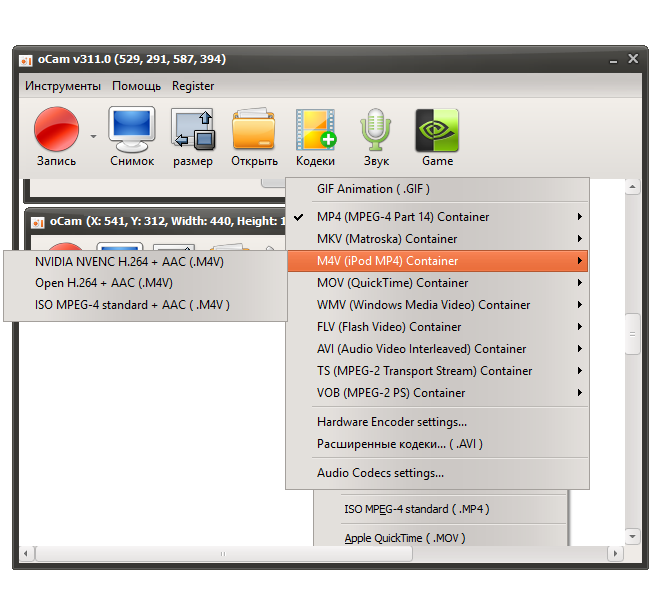668x591 pixels.
Task: Expand the MOV (QuickTime) Container submenu
Action: point(438,283)
